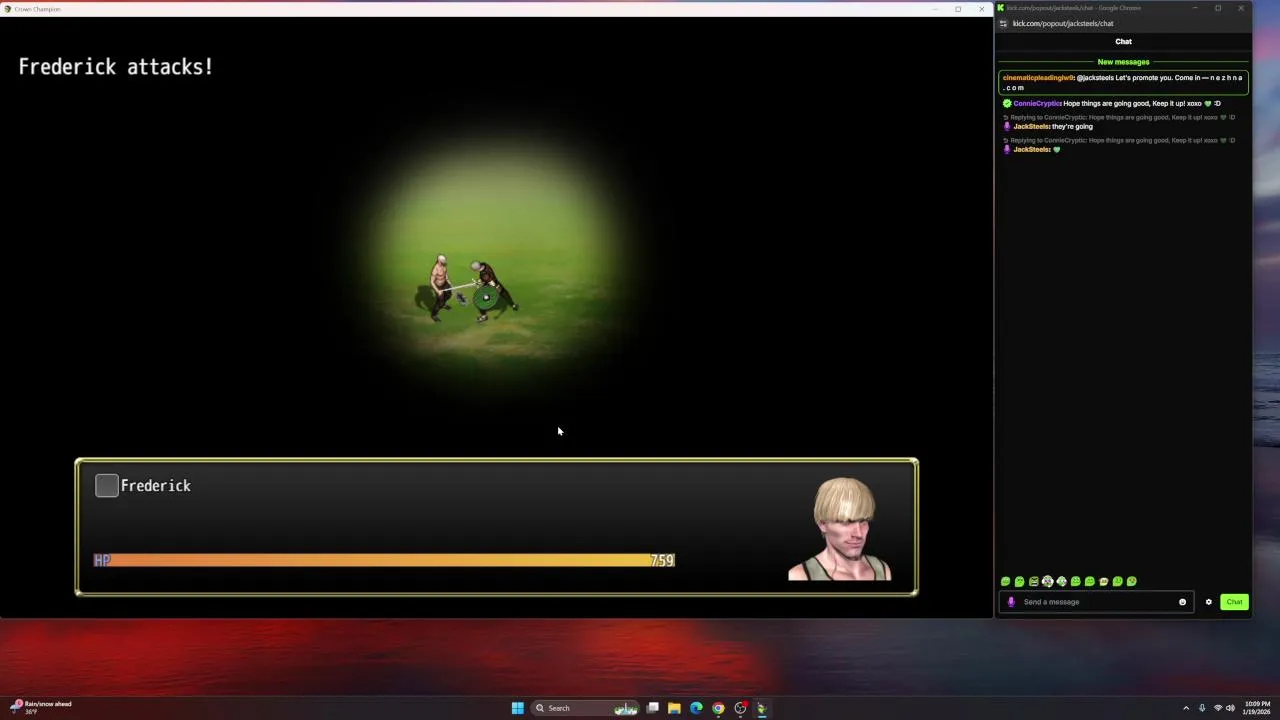Click the "Frederick attacks!" battle message
The height and width of the screenshot is (720, 1280).
tap(116, 67)
